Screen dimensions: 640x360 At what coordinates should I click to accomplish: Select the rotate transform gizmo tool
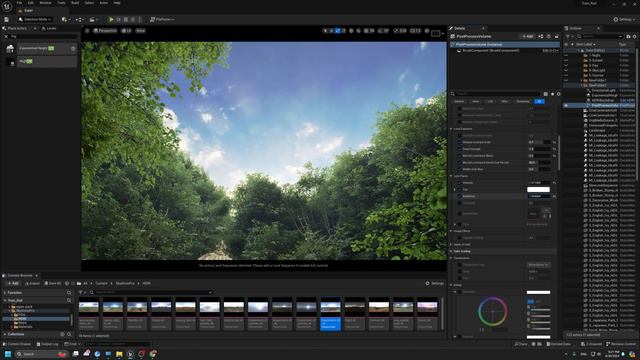[338, 31]
